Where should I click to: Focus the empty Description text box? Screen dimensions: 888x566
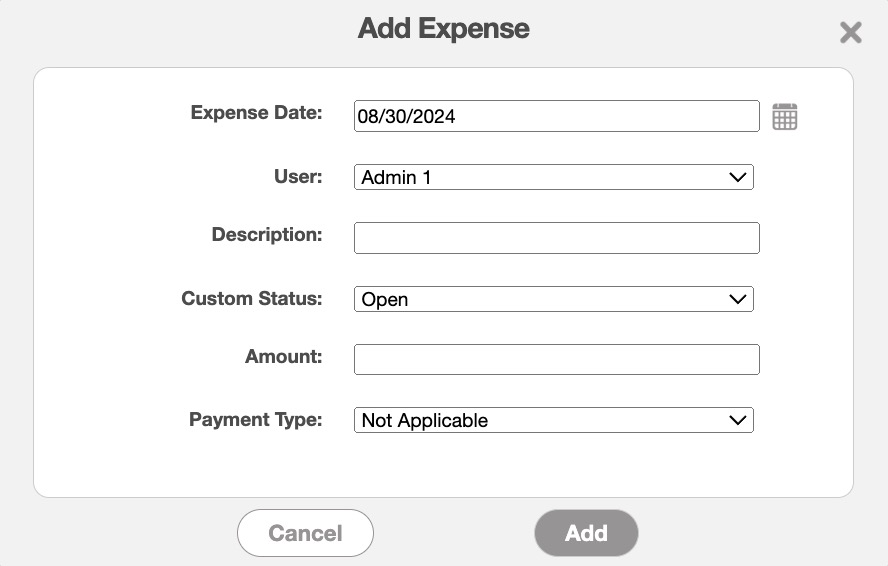[556, 238]
